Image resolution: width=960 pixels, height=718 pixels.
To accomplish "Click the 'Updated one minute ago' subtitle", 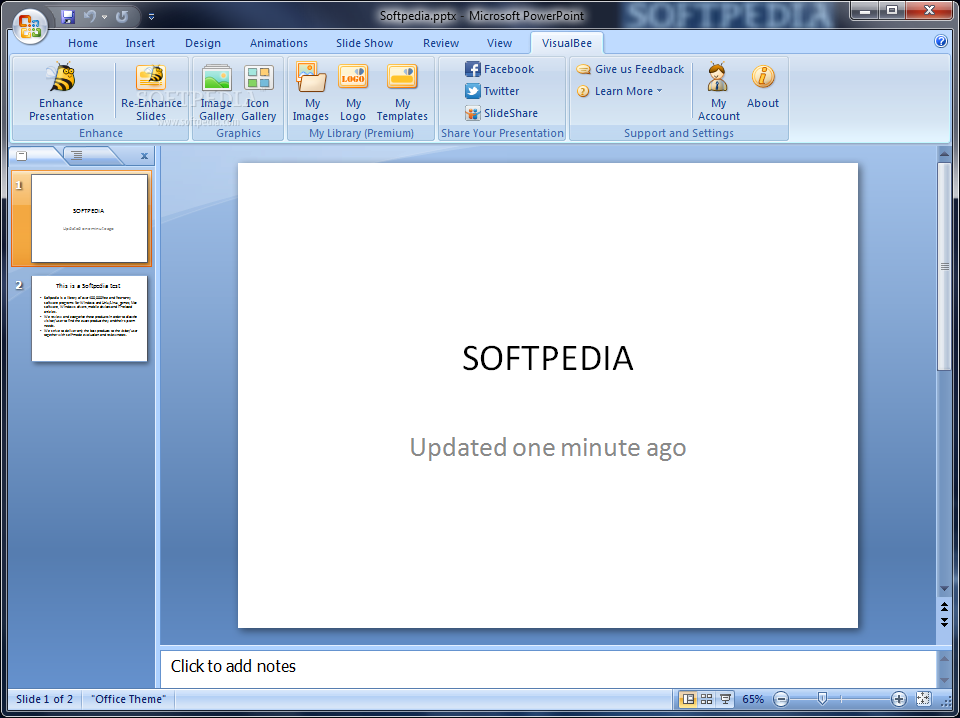I will point(547,447).
